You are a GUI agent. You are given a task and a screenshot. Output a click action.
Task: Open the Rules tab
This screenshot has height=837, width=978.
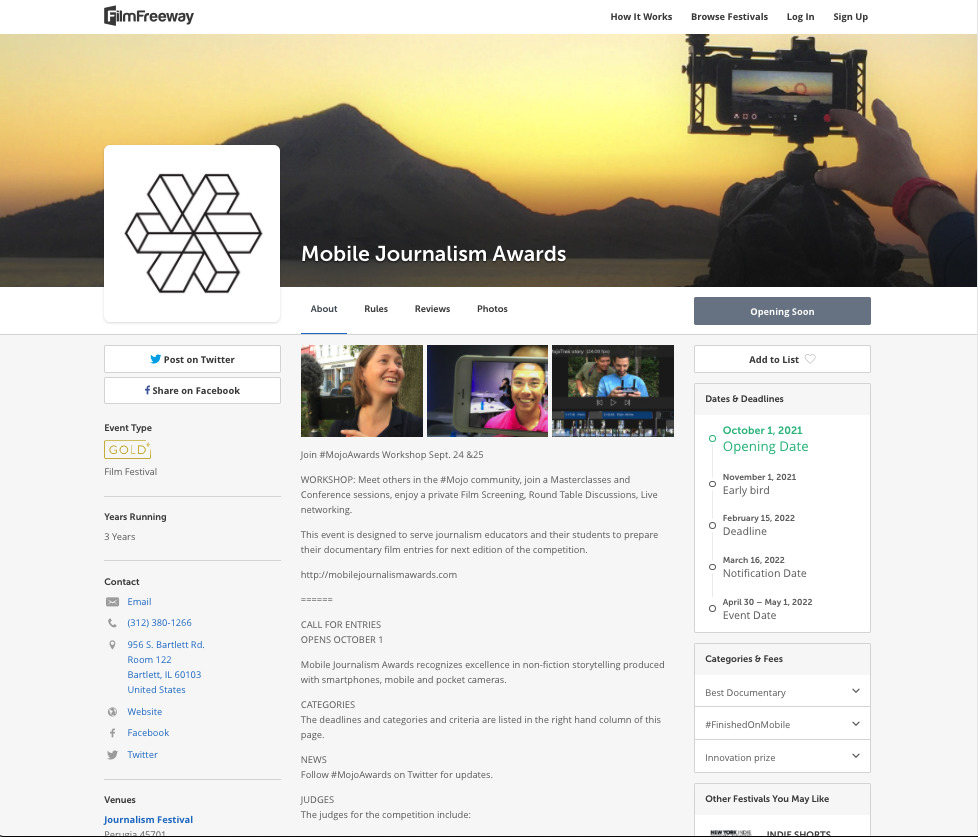pyautogui.click(x=376, y=309)
